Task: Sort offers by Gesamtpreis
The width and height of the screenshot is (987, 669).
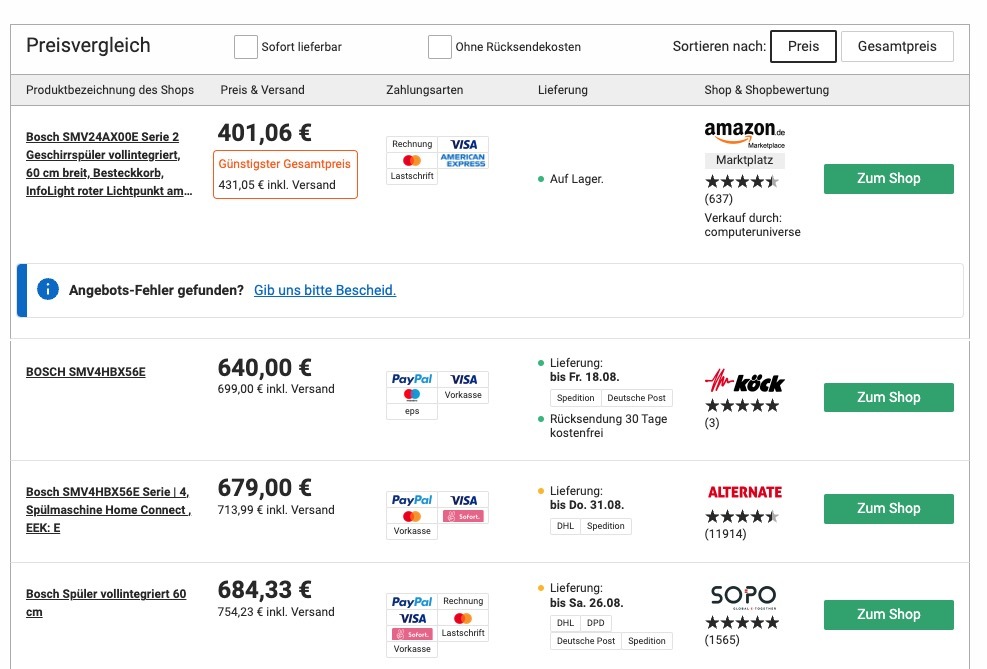Action: tap(897, 47)
